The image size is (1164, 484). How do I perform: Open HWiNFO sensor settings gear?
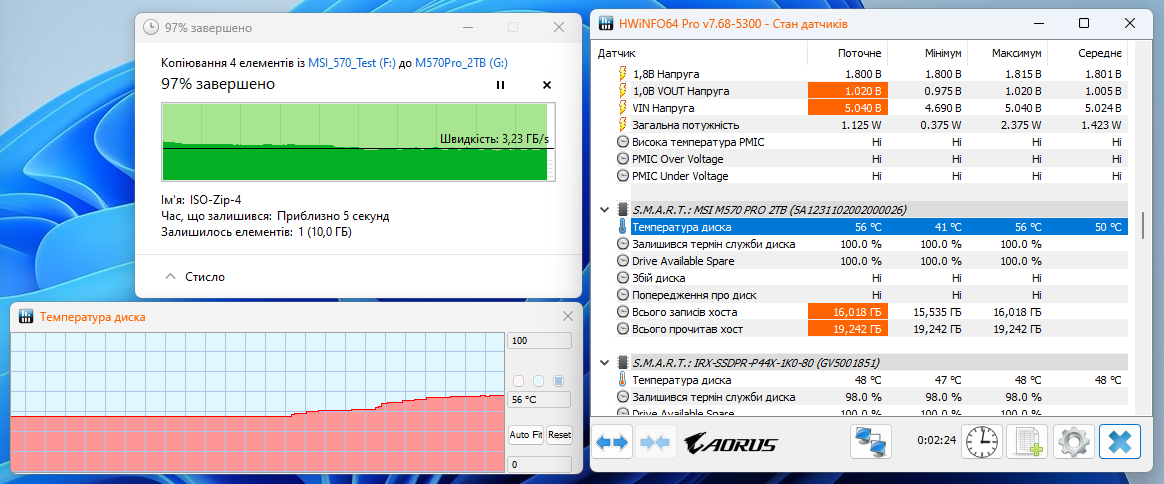coord(1073,443)
